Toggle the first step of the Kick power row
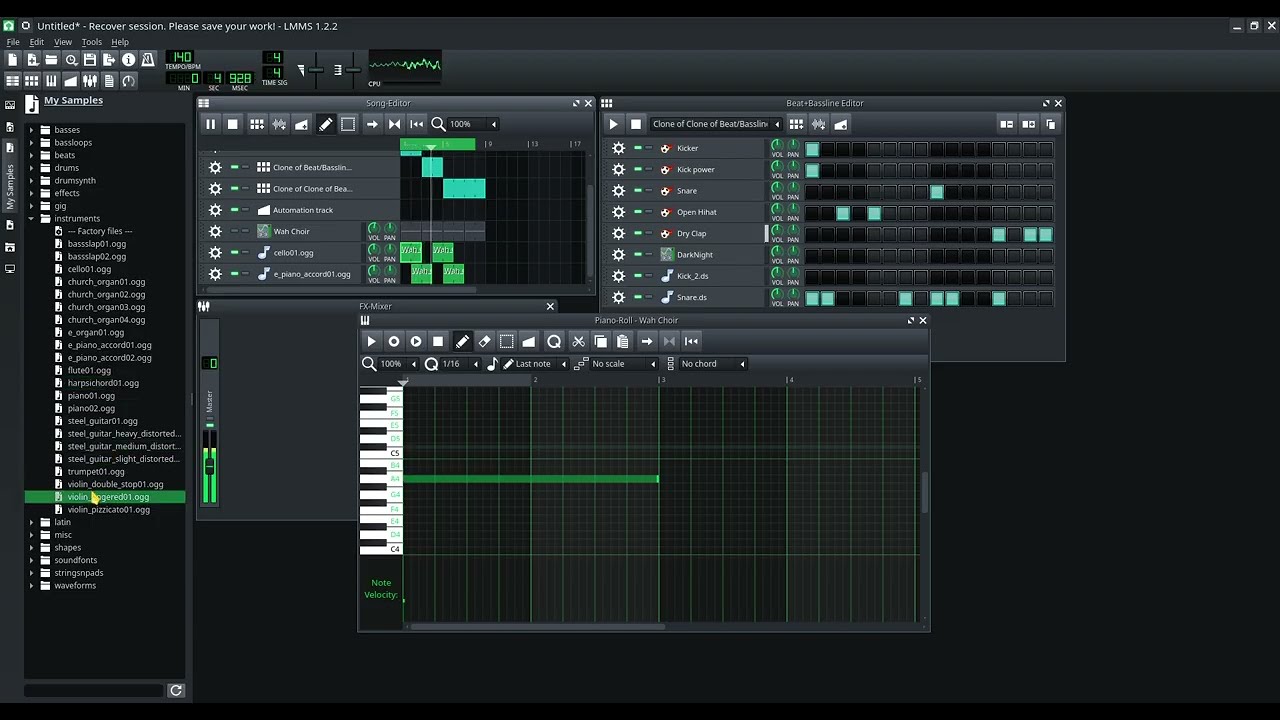The image size is (1280, 720). pyautogui.click(x=812, y=170)
